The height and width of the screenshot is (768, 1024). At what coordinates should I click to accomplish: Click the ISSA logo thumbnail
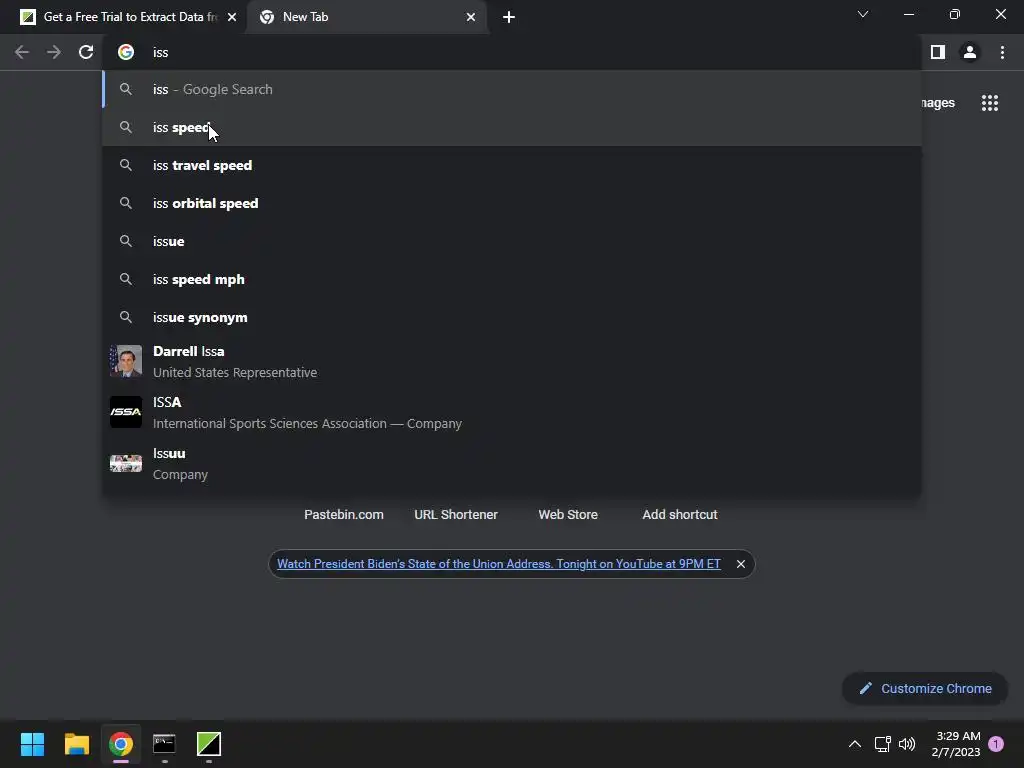(126, 412)
